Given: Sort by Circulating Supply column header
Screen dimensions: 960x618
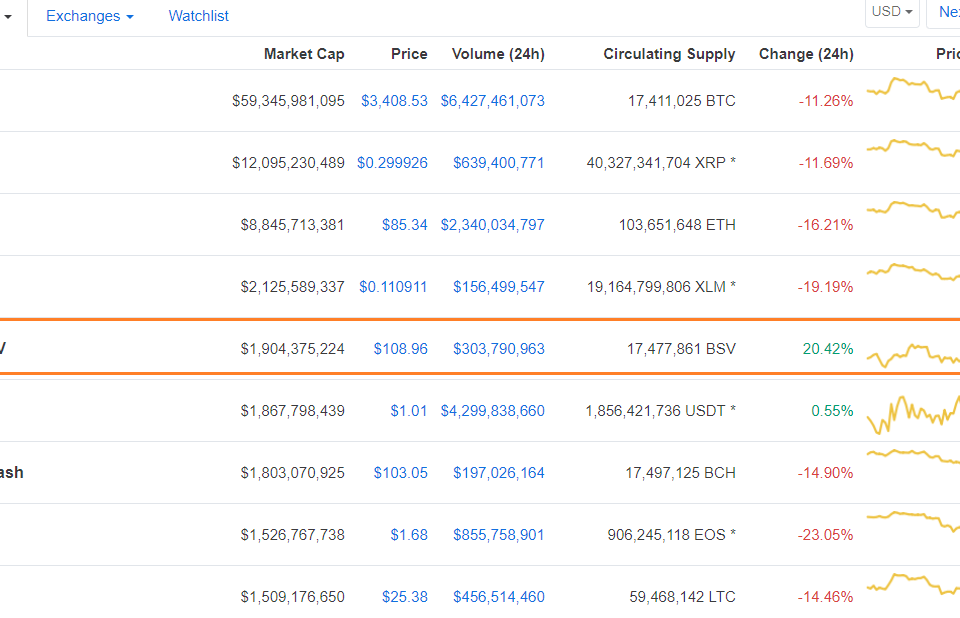Looking at the screenshot, I should tap(669, 54).
